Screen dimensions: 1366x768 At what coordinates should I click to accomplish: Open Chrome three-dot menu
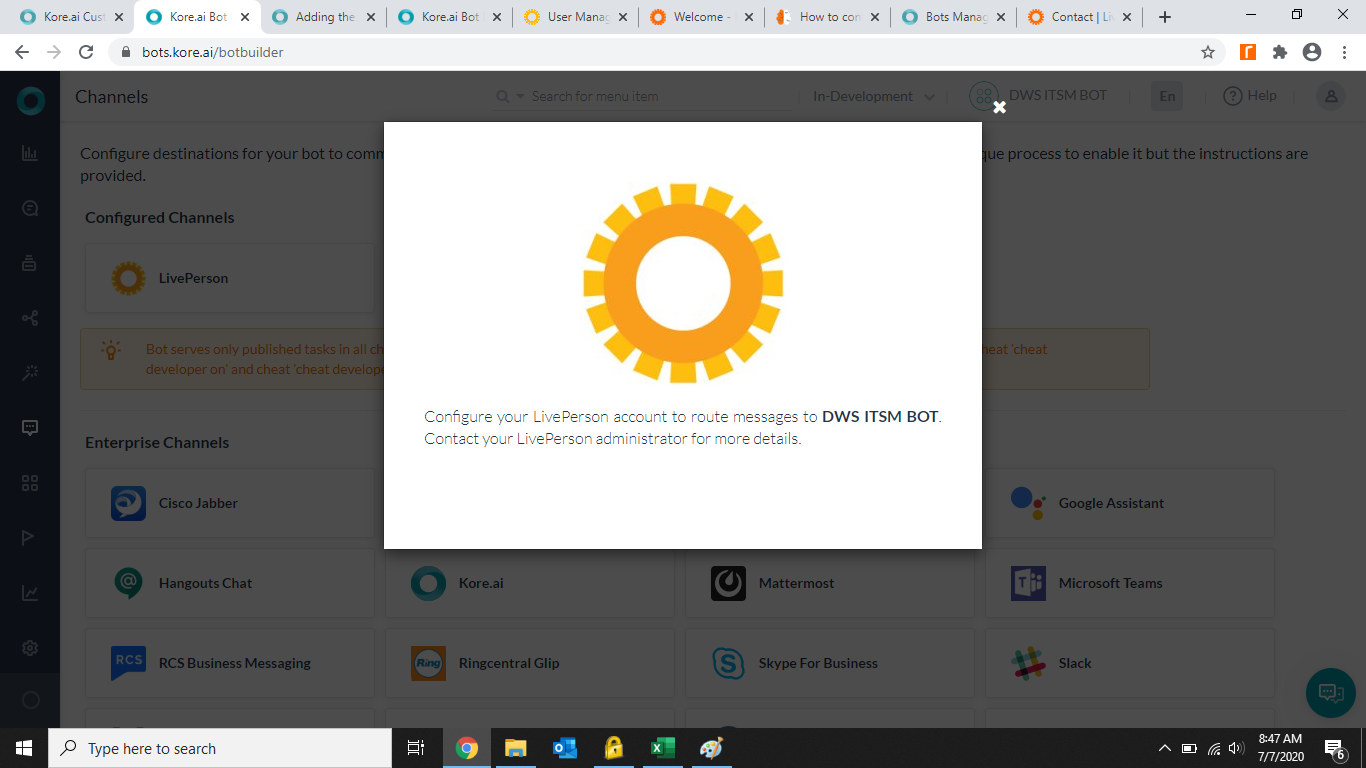pos(1344,52)
